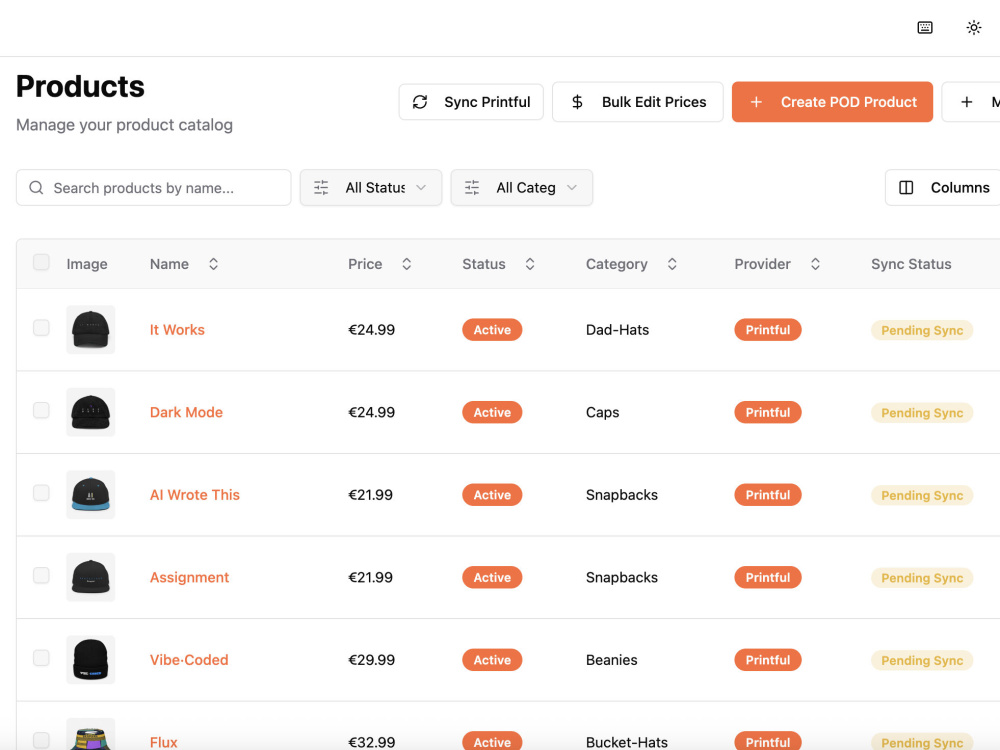Click the keyboard shortcuts icon
This screenshot has width=1000, height=750.
[925, 27]
